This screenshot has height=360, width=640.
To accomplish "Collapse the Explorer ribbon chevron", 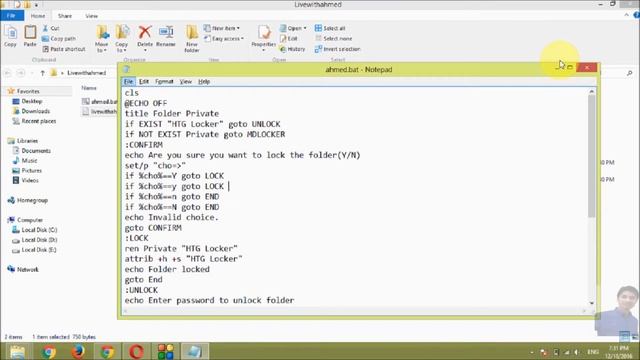I will (627, 16).
